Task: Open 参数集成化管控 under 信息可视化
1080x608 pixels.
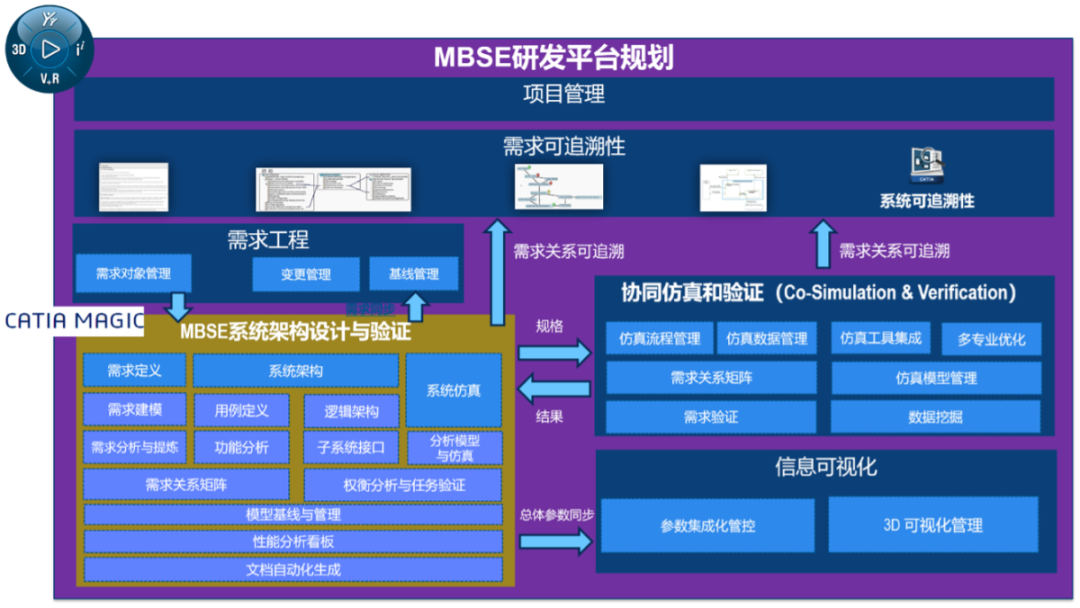Action: (x=709, y=527)
